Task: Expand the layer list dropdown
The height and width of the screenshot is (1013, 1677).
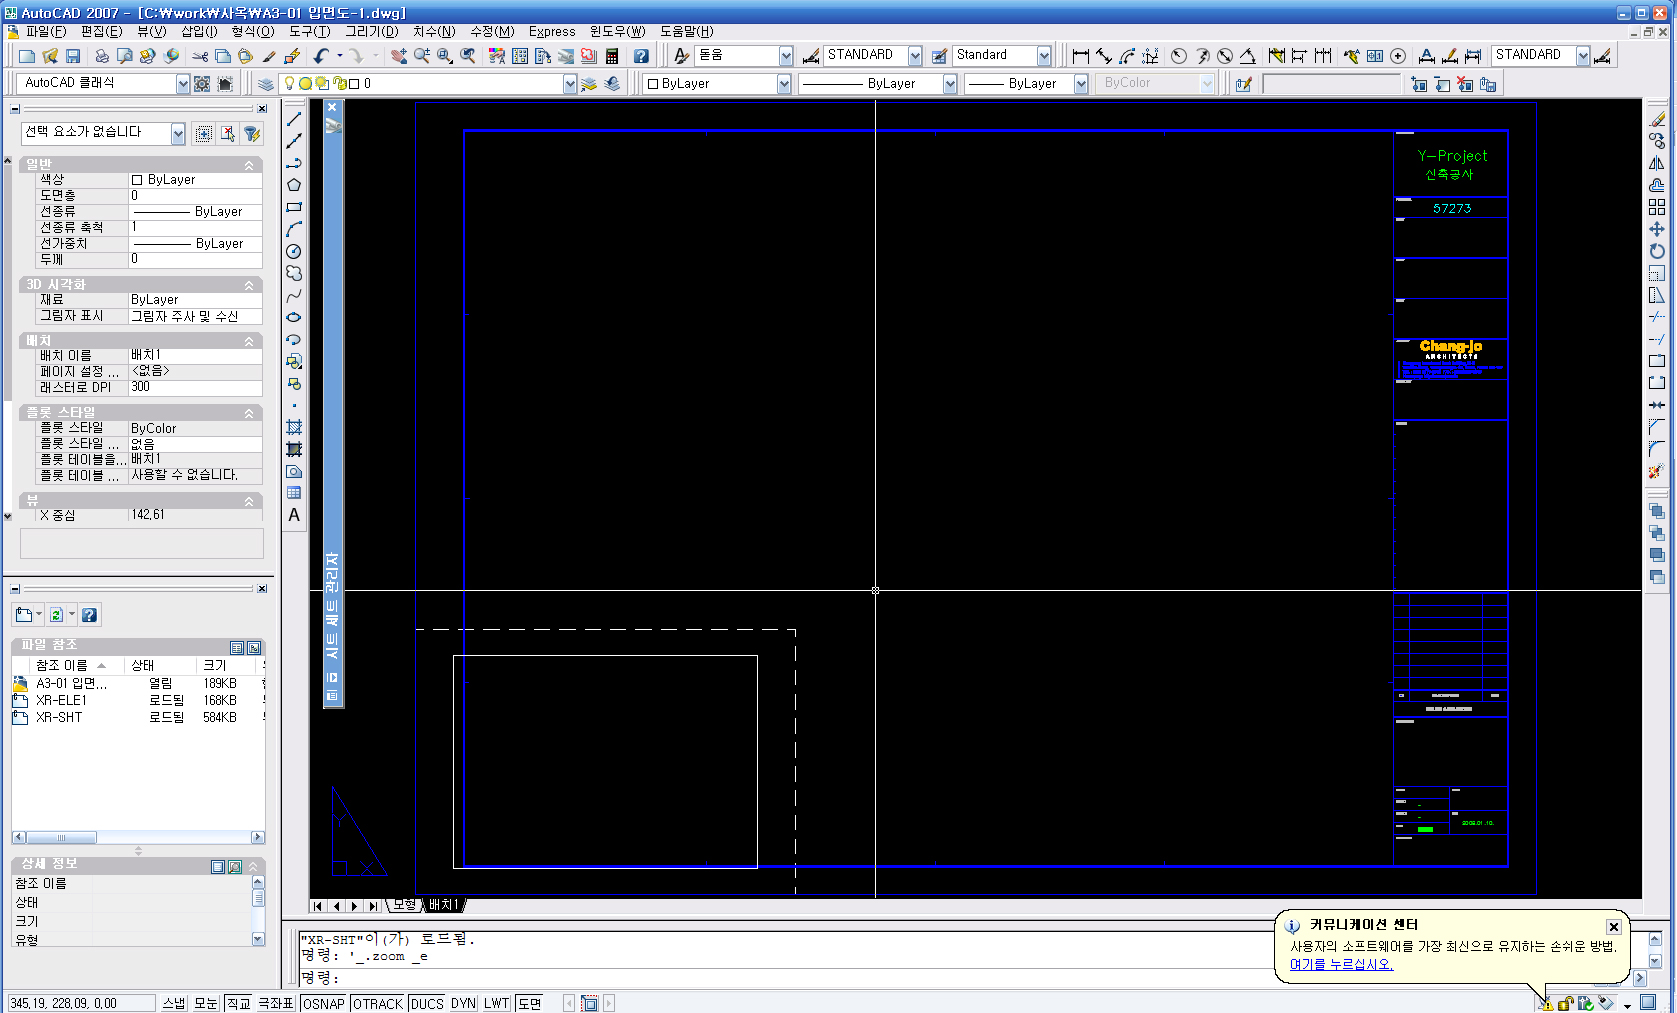Action: 569,84
